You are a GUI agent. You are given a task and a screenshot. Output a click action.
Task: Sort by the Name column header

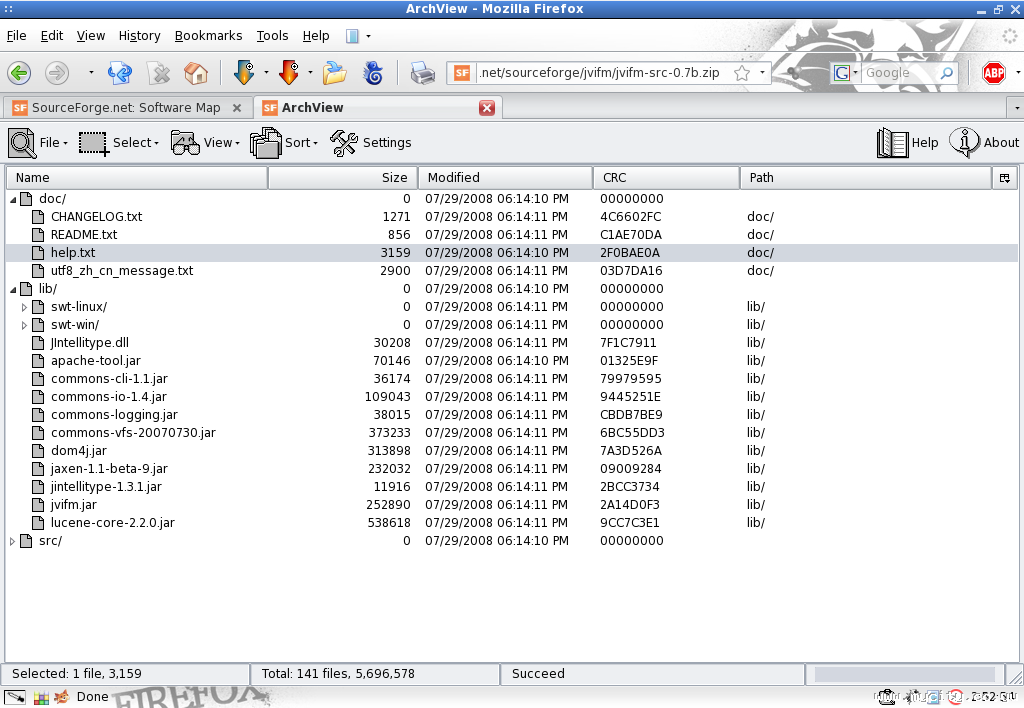[137, 178]
